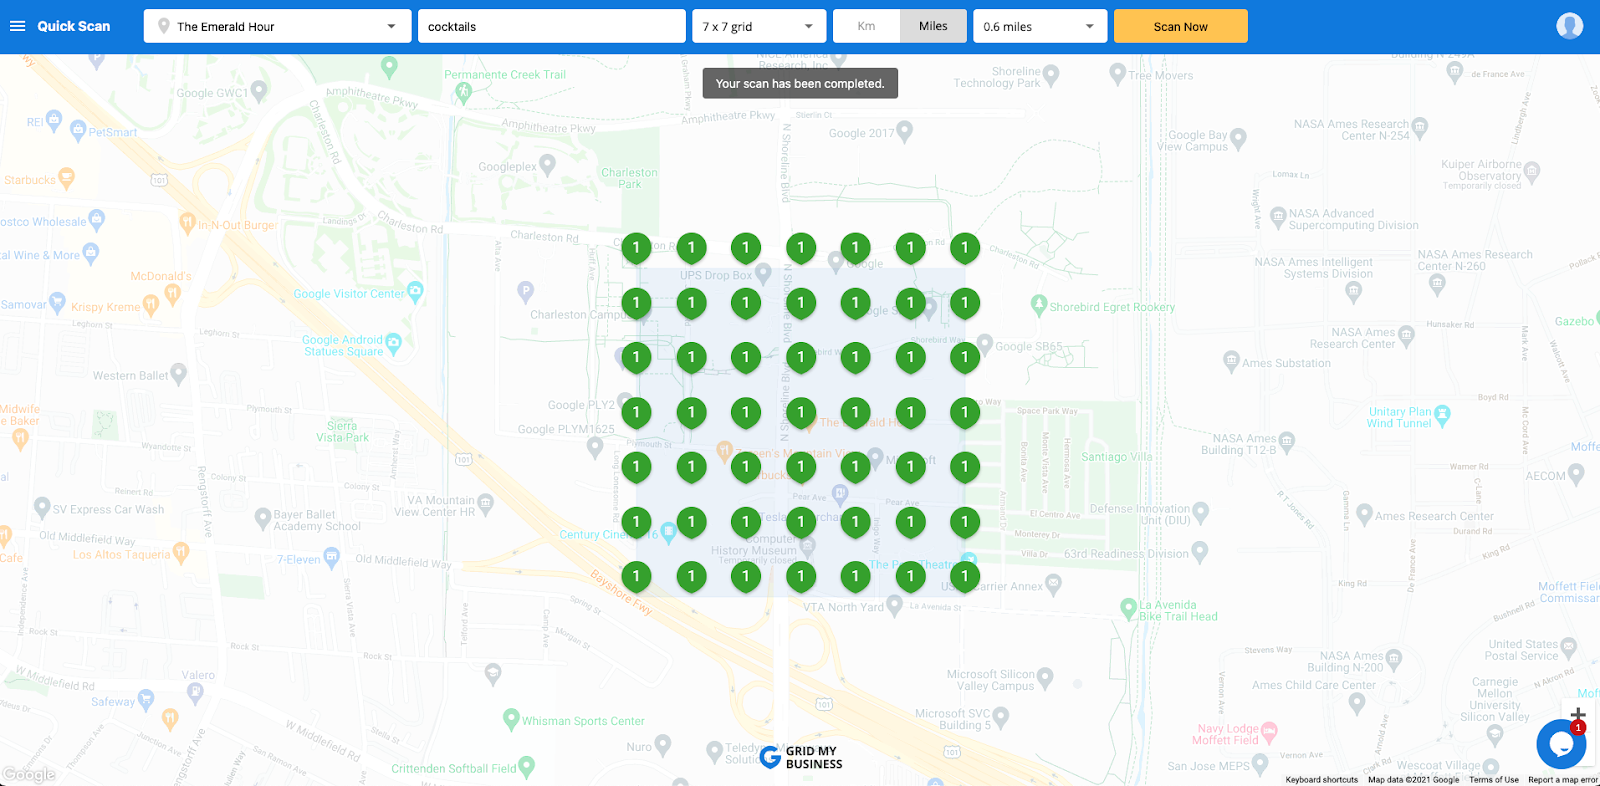Click the Unitary Plan Wind Tunnel marker
The height and width of the screenshot is (786, 1600).
coord(1442,415)
